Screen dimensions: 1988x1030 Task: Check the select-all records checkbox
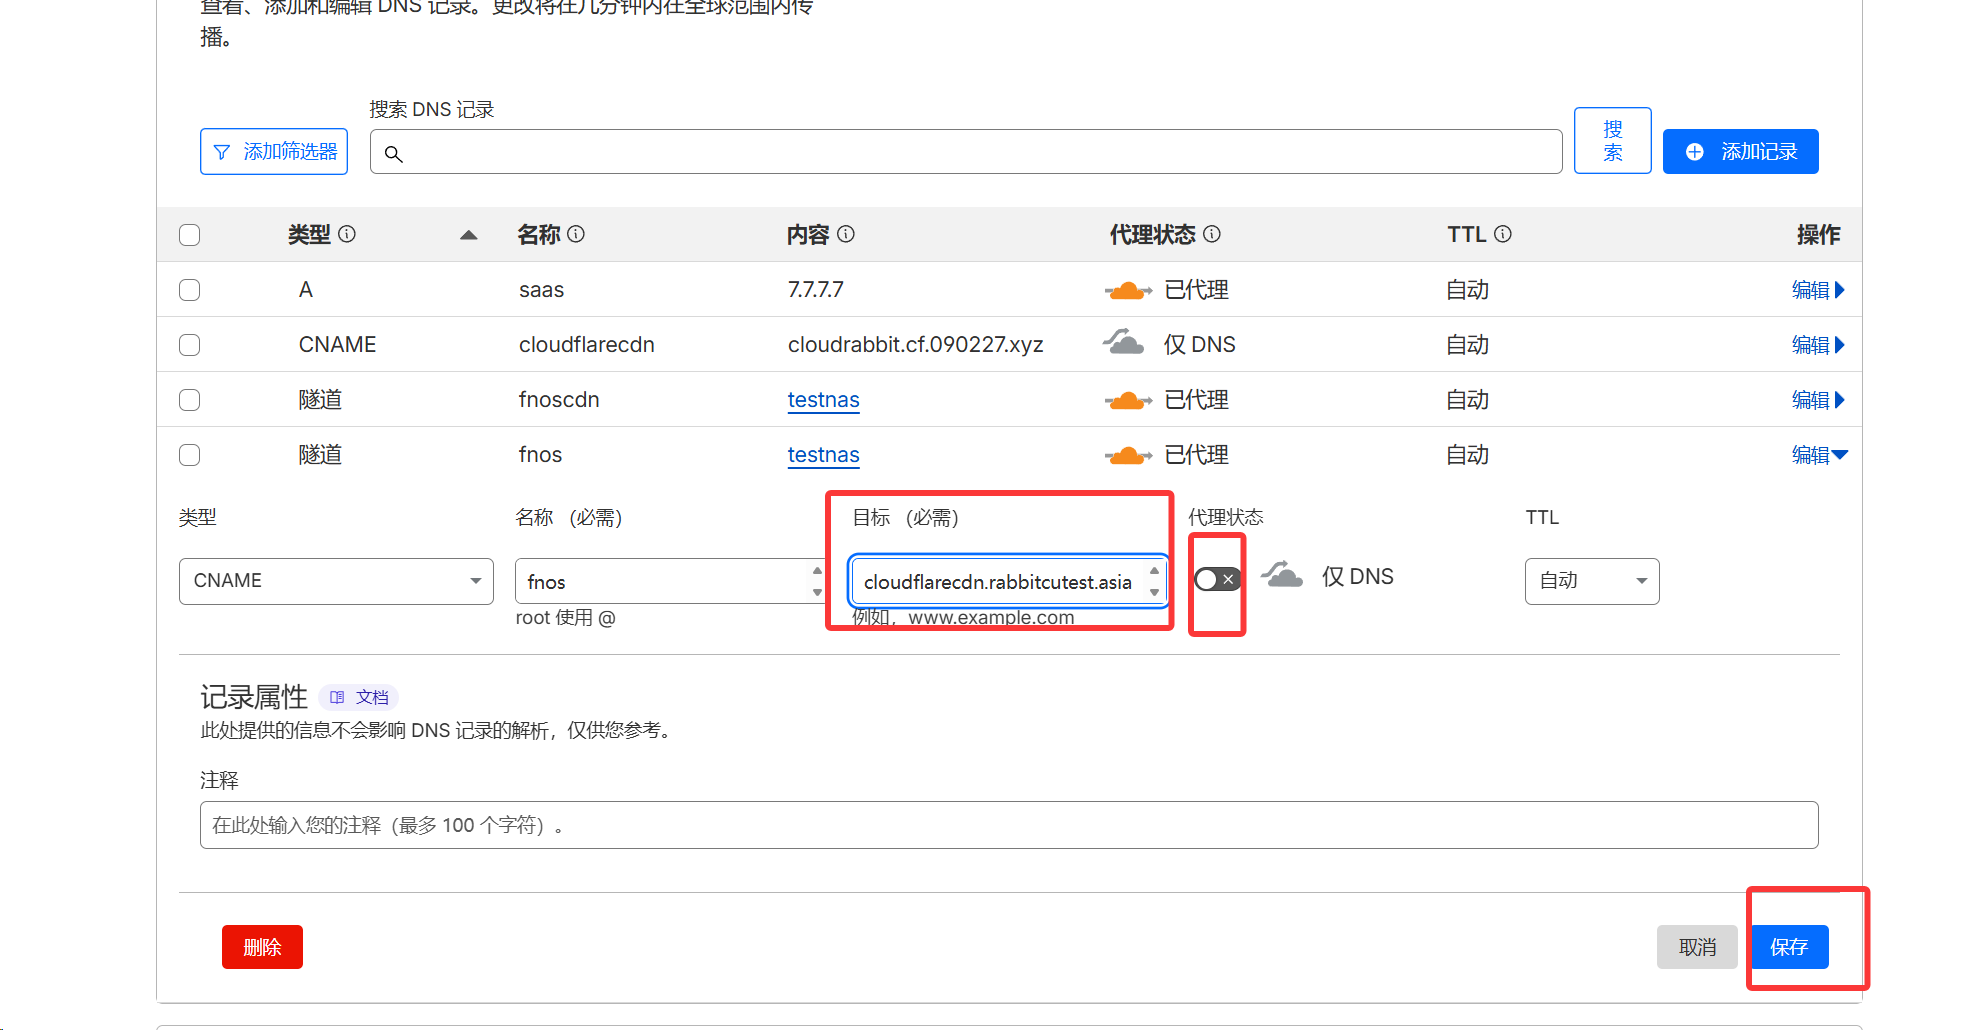(189, 235)
